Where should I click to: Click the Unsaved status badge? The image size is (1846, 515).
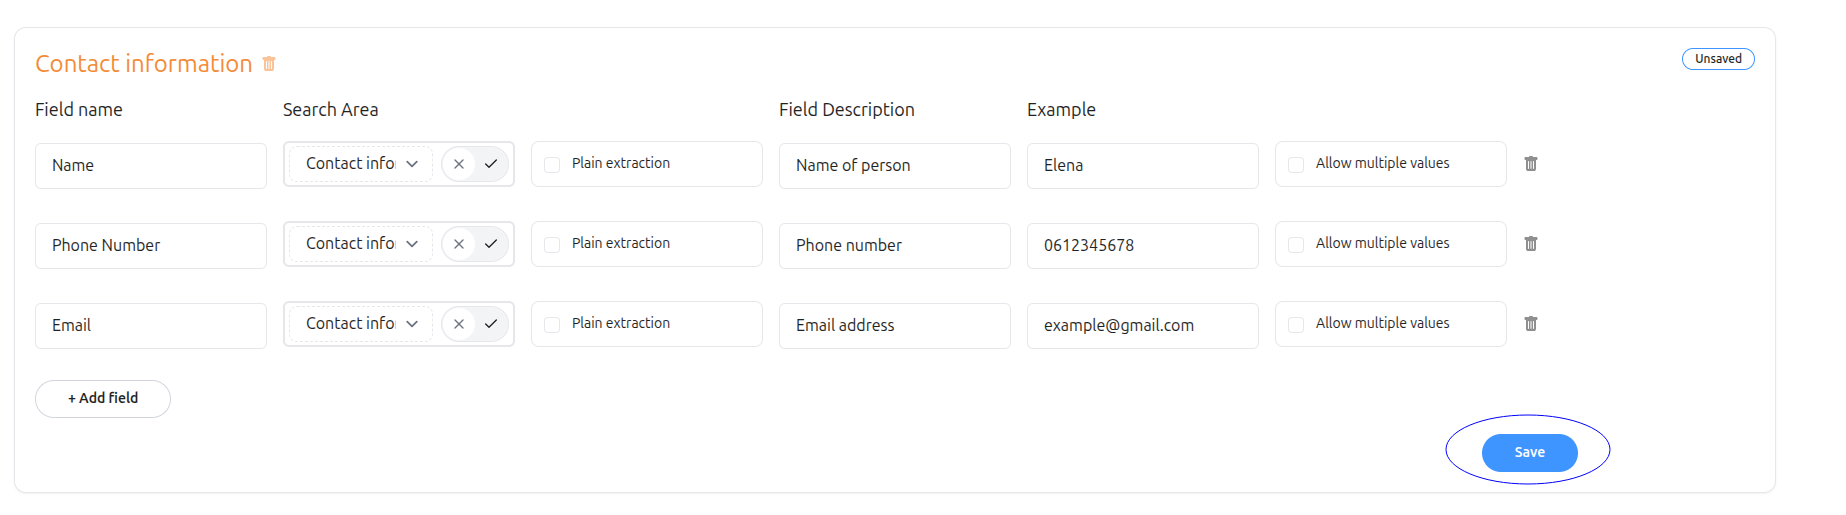tap(1717, 59)
